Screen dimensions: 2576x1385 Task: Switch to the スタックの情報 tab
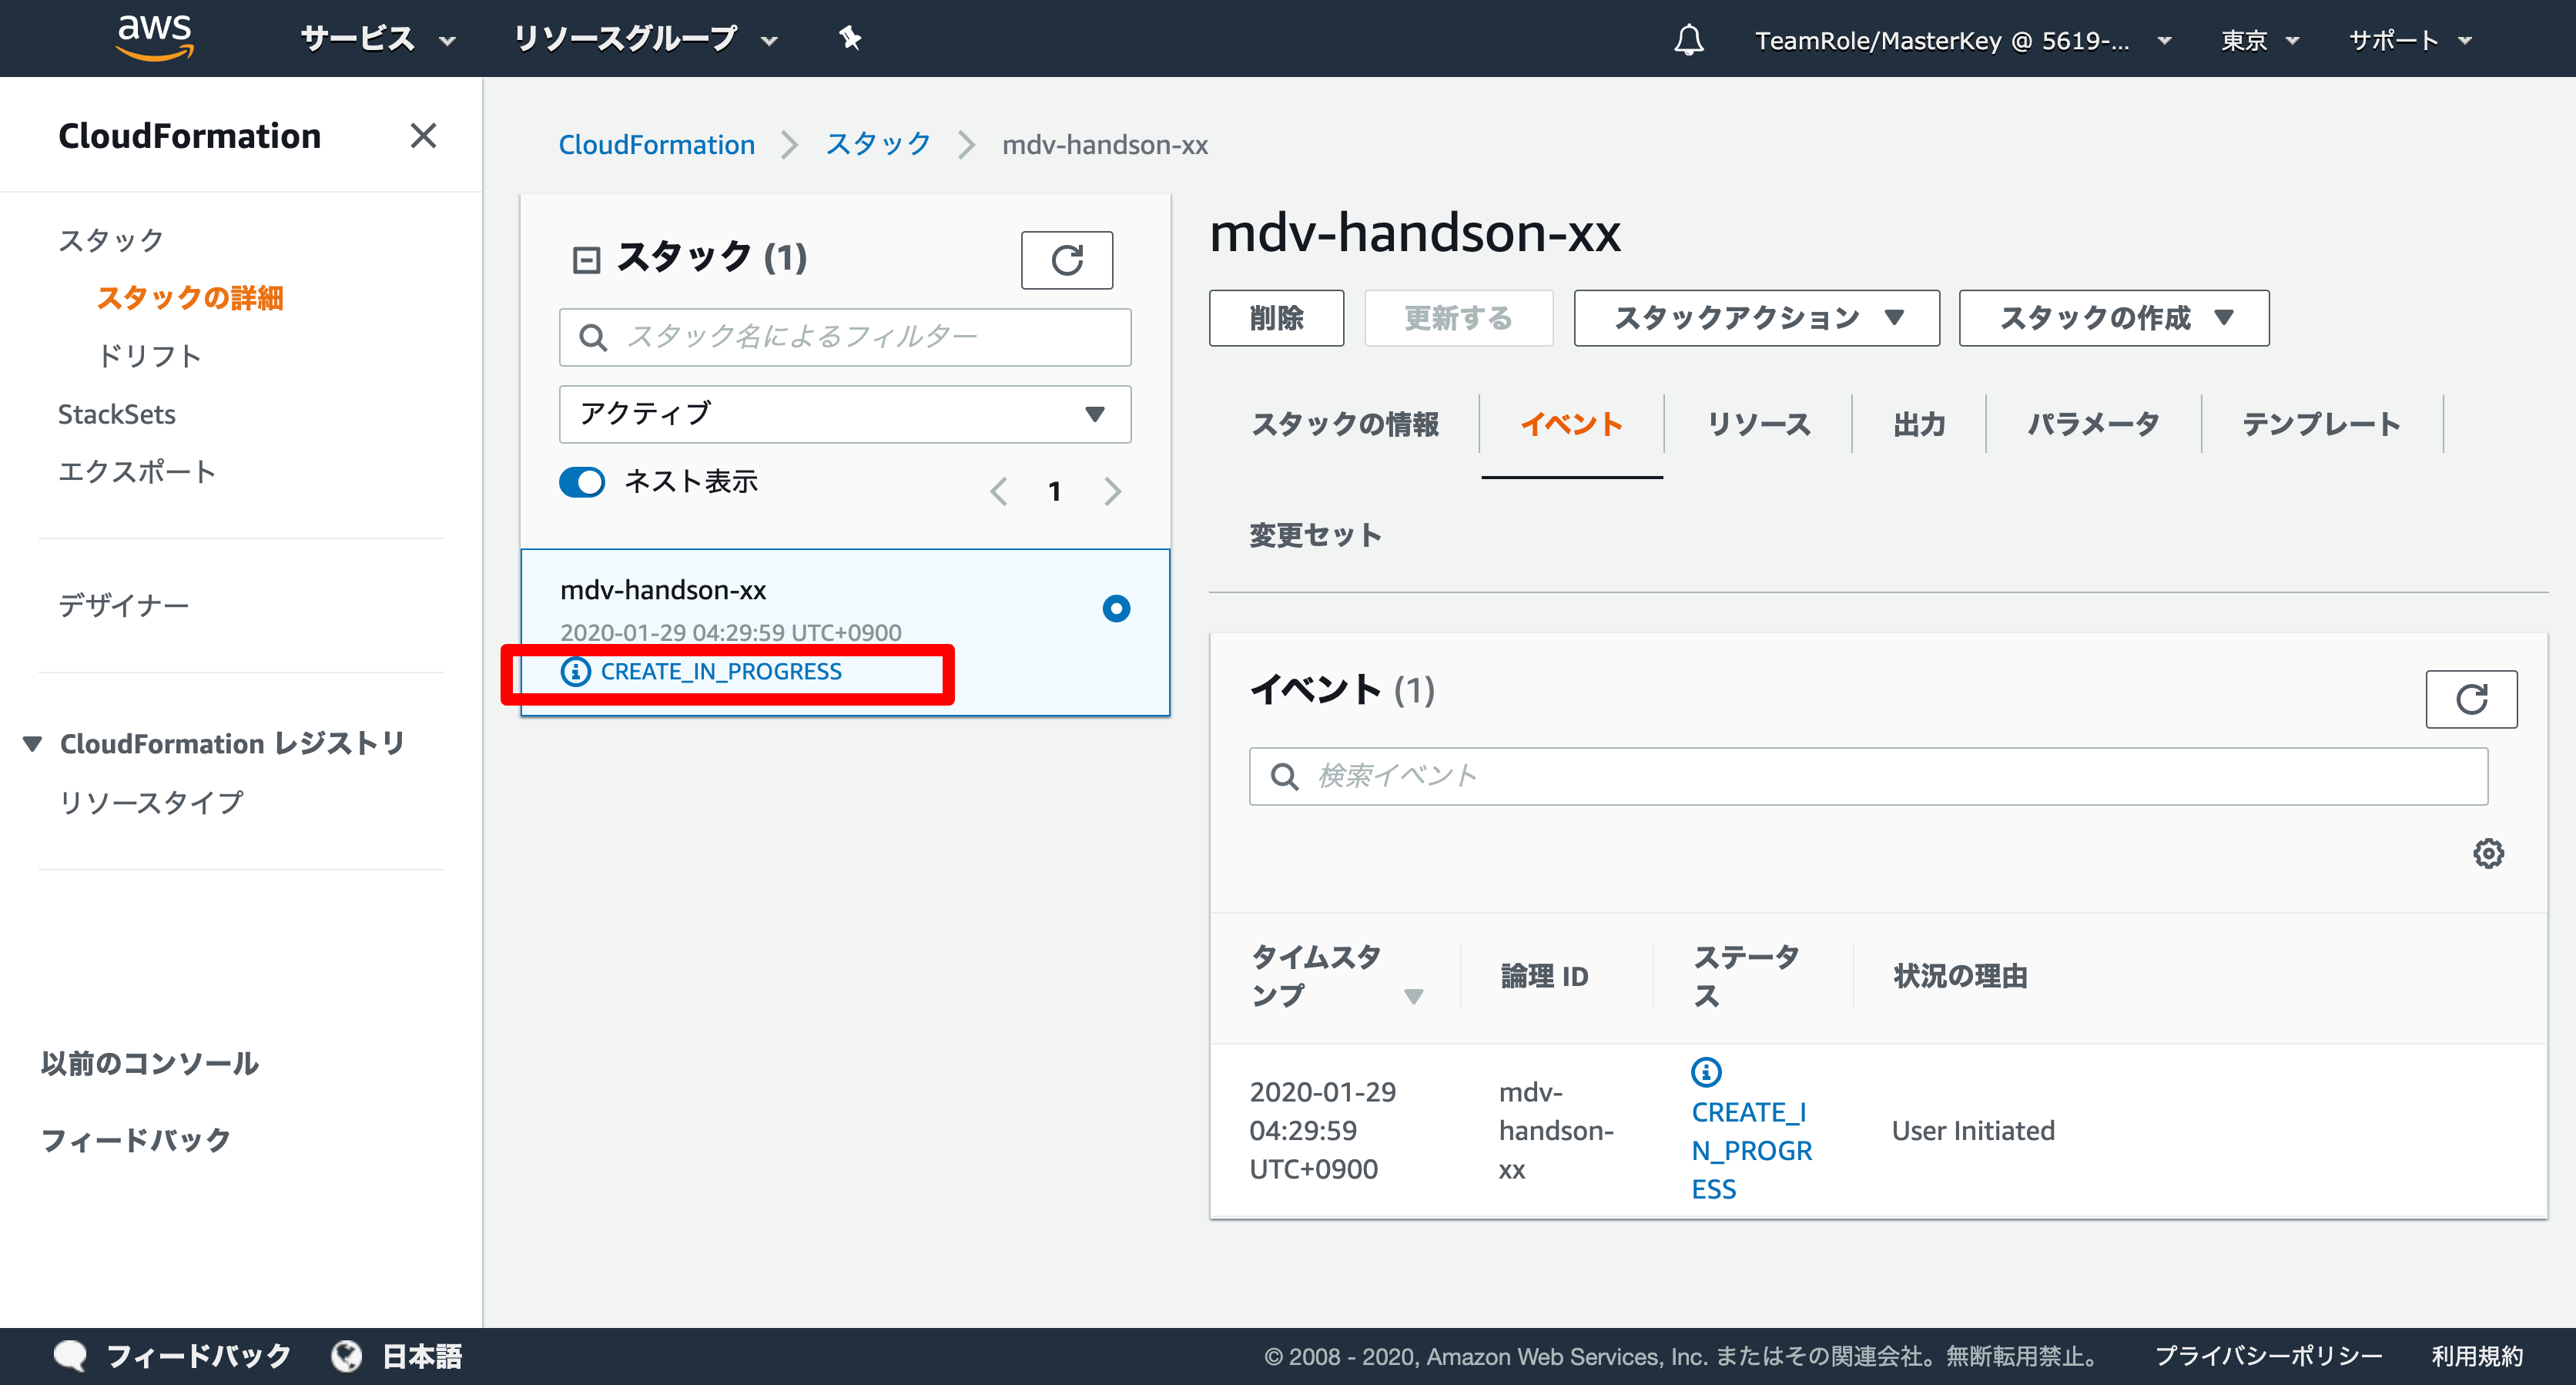point(1345,424)
